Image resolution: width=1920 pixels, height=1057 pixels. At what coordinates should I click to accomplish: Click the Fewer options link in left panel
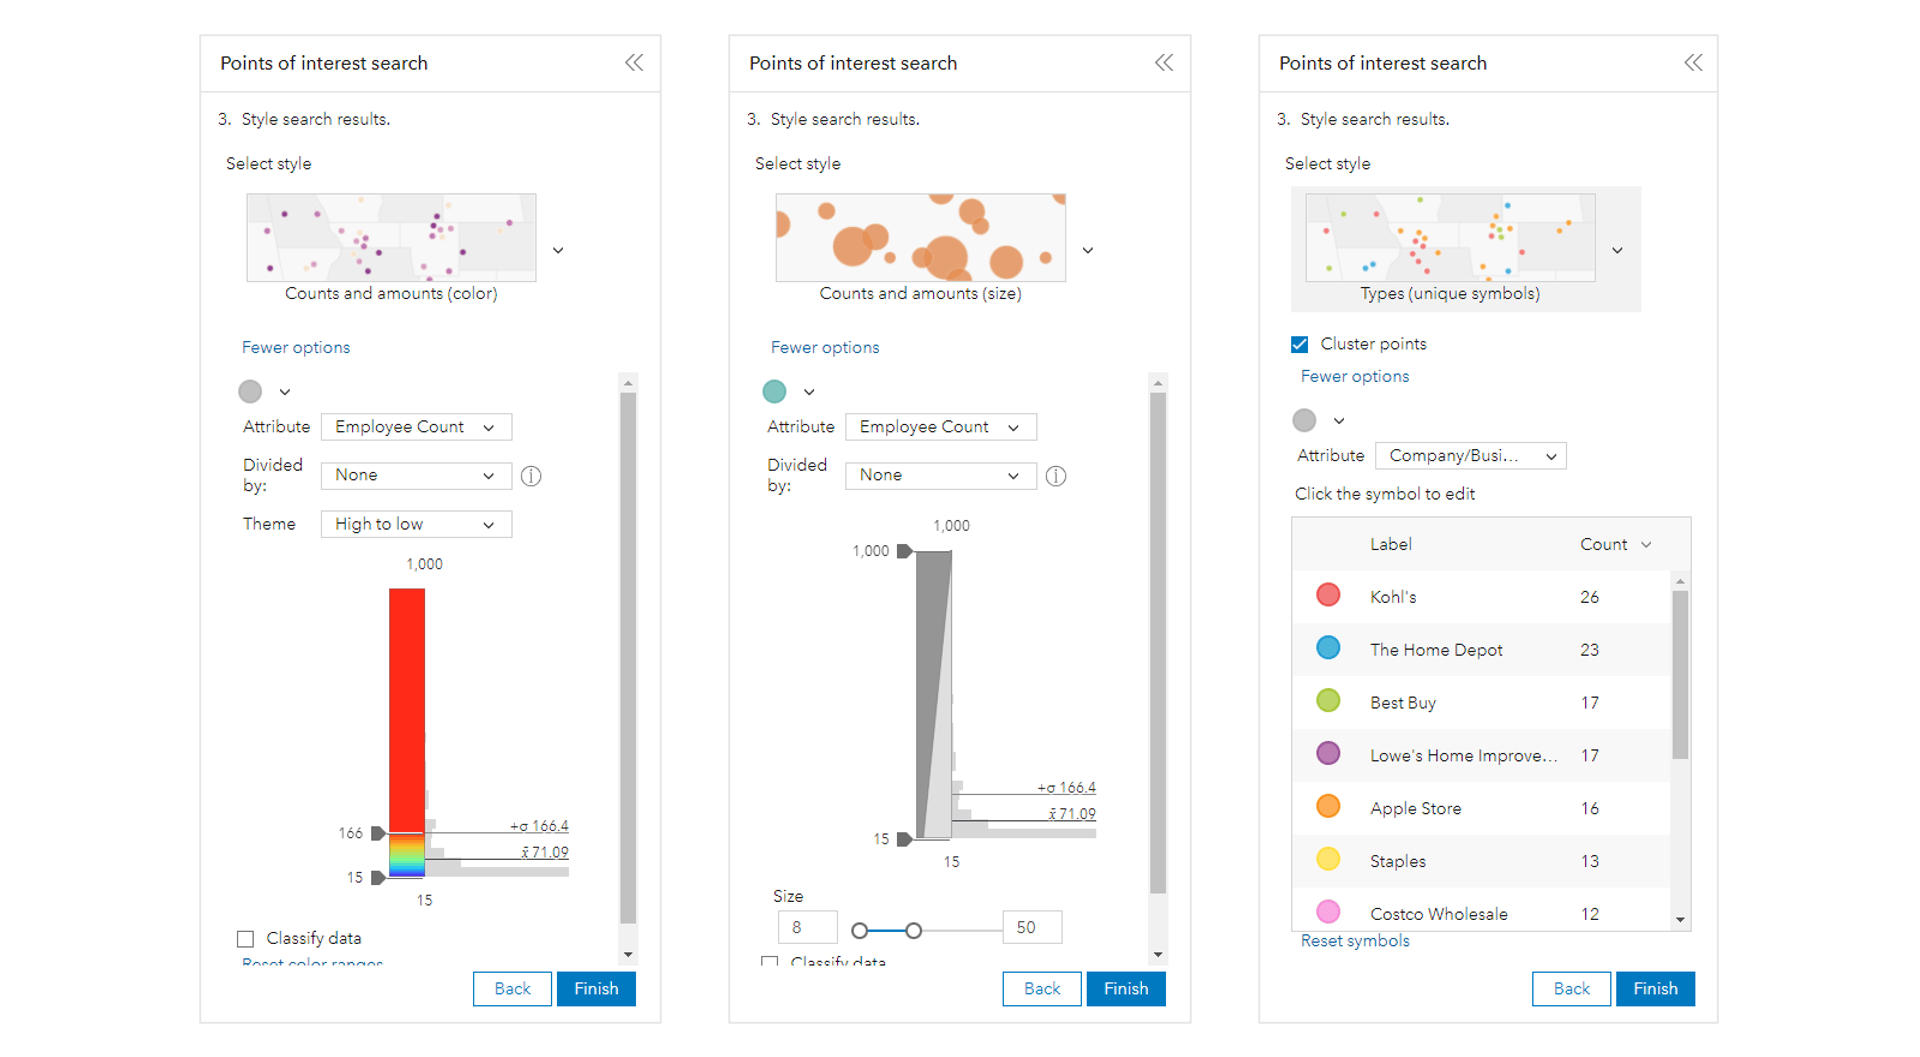point(296,348)
